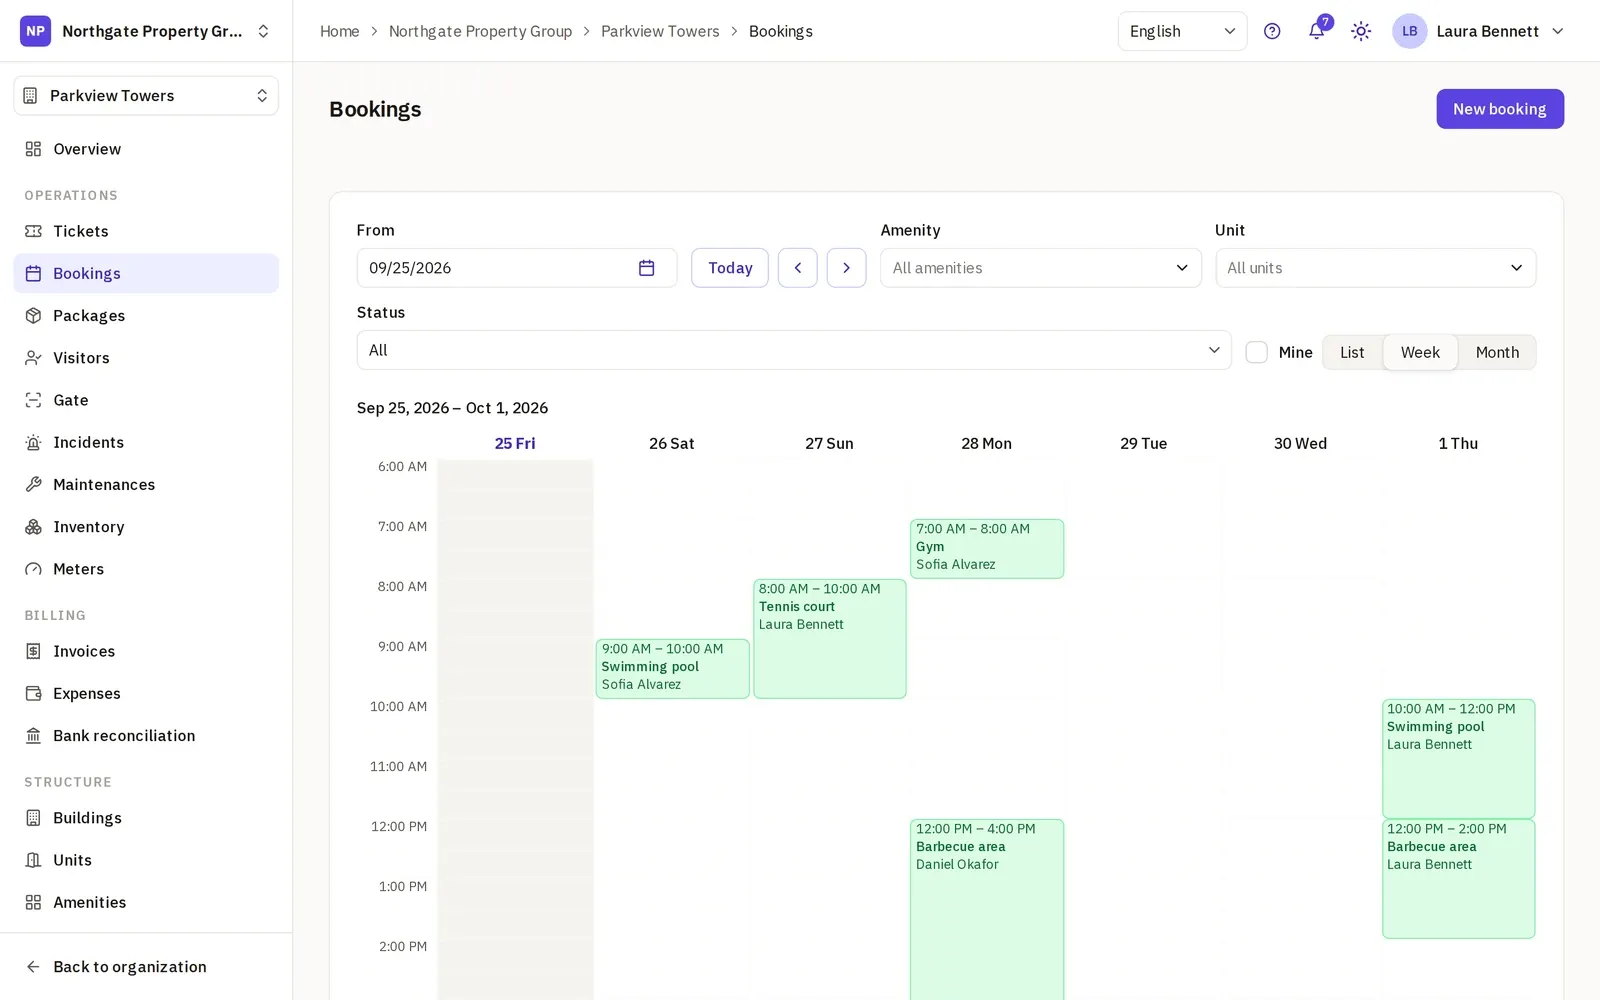The height and width of the screenshot is (1000, 1600).
Task: Click the Sep 25, 2026 – Oct 1, 2026 range
Action: point(452,408)
